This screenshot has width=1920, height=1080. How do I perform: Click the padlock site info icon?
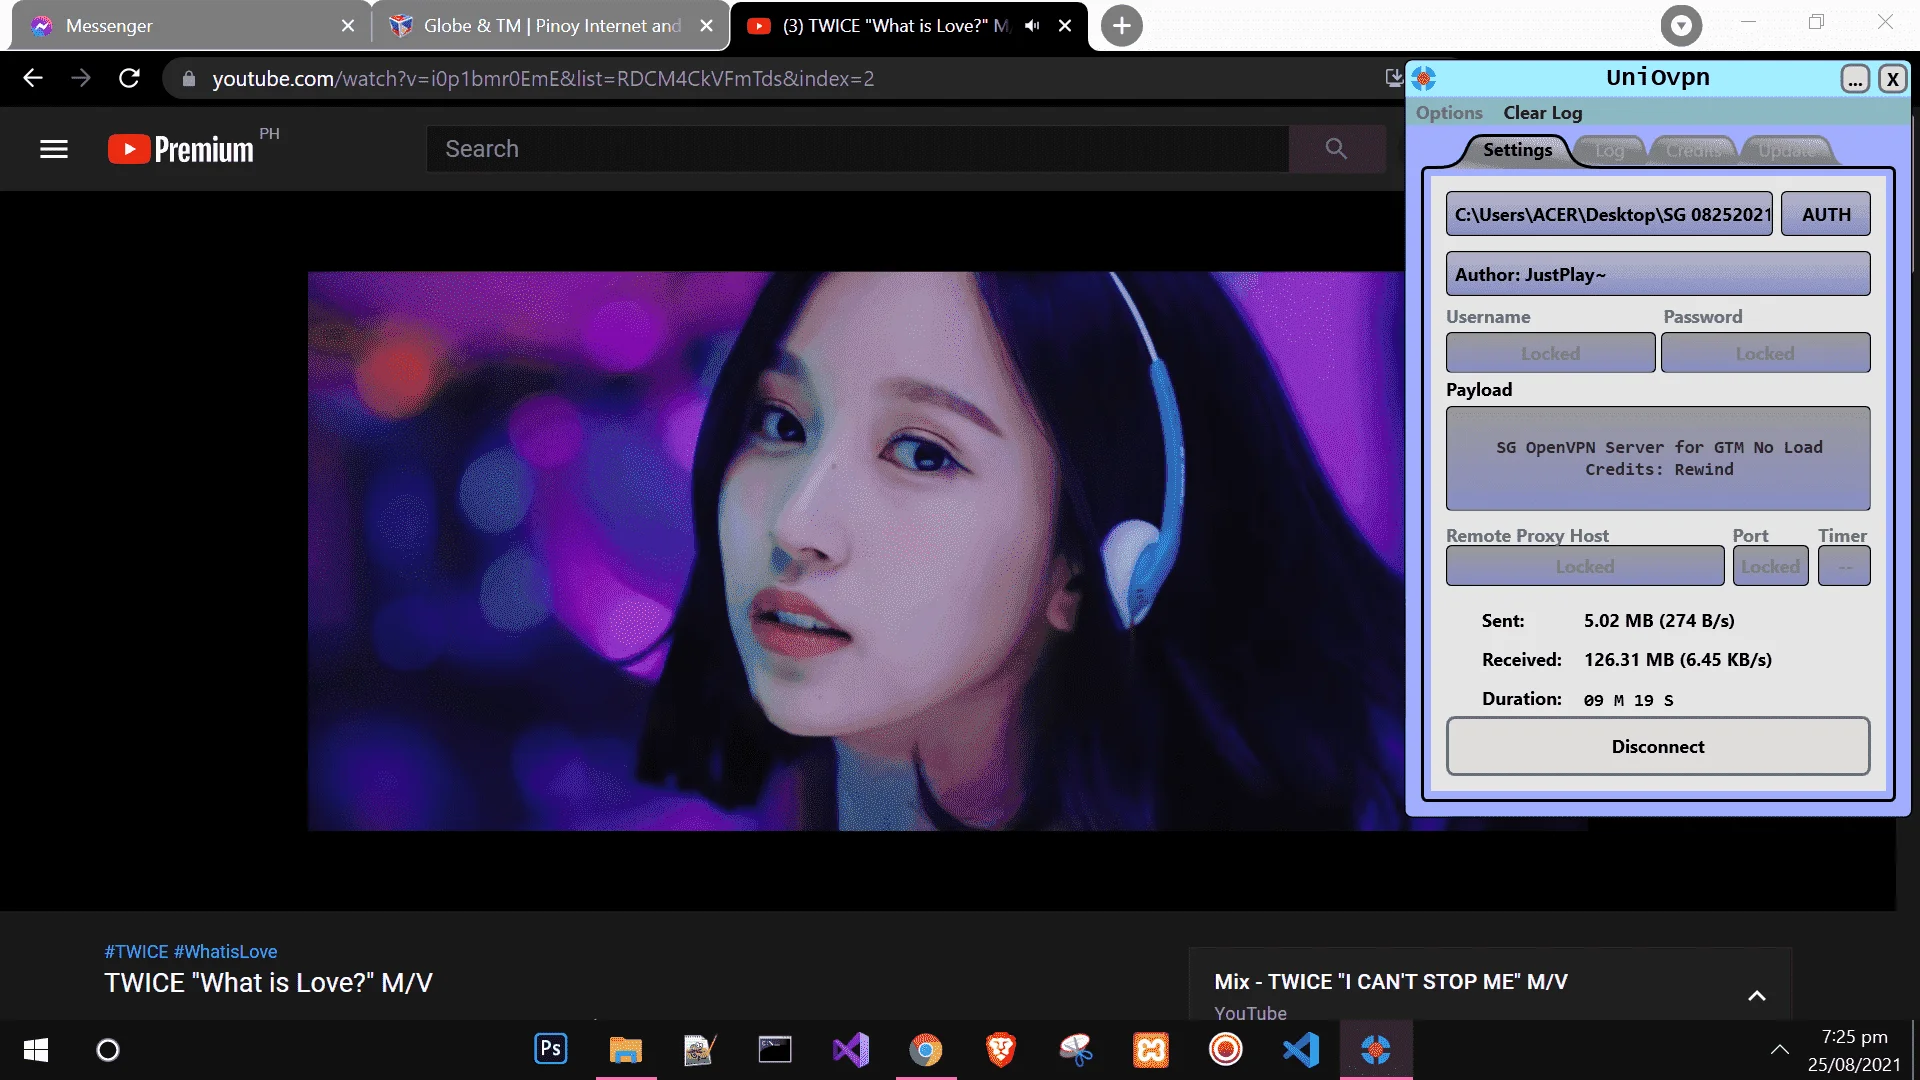pyautogui.click(x=188, y=78)
